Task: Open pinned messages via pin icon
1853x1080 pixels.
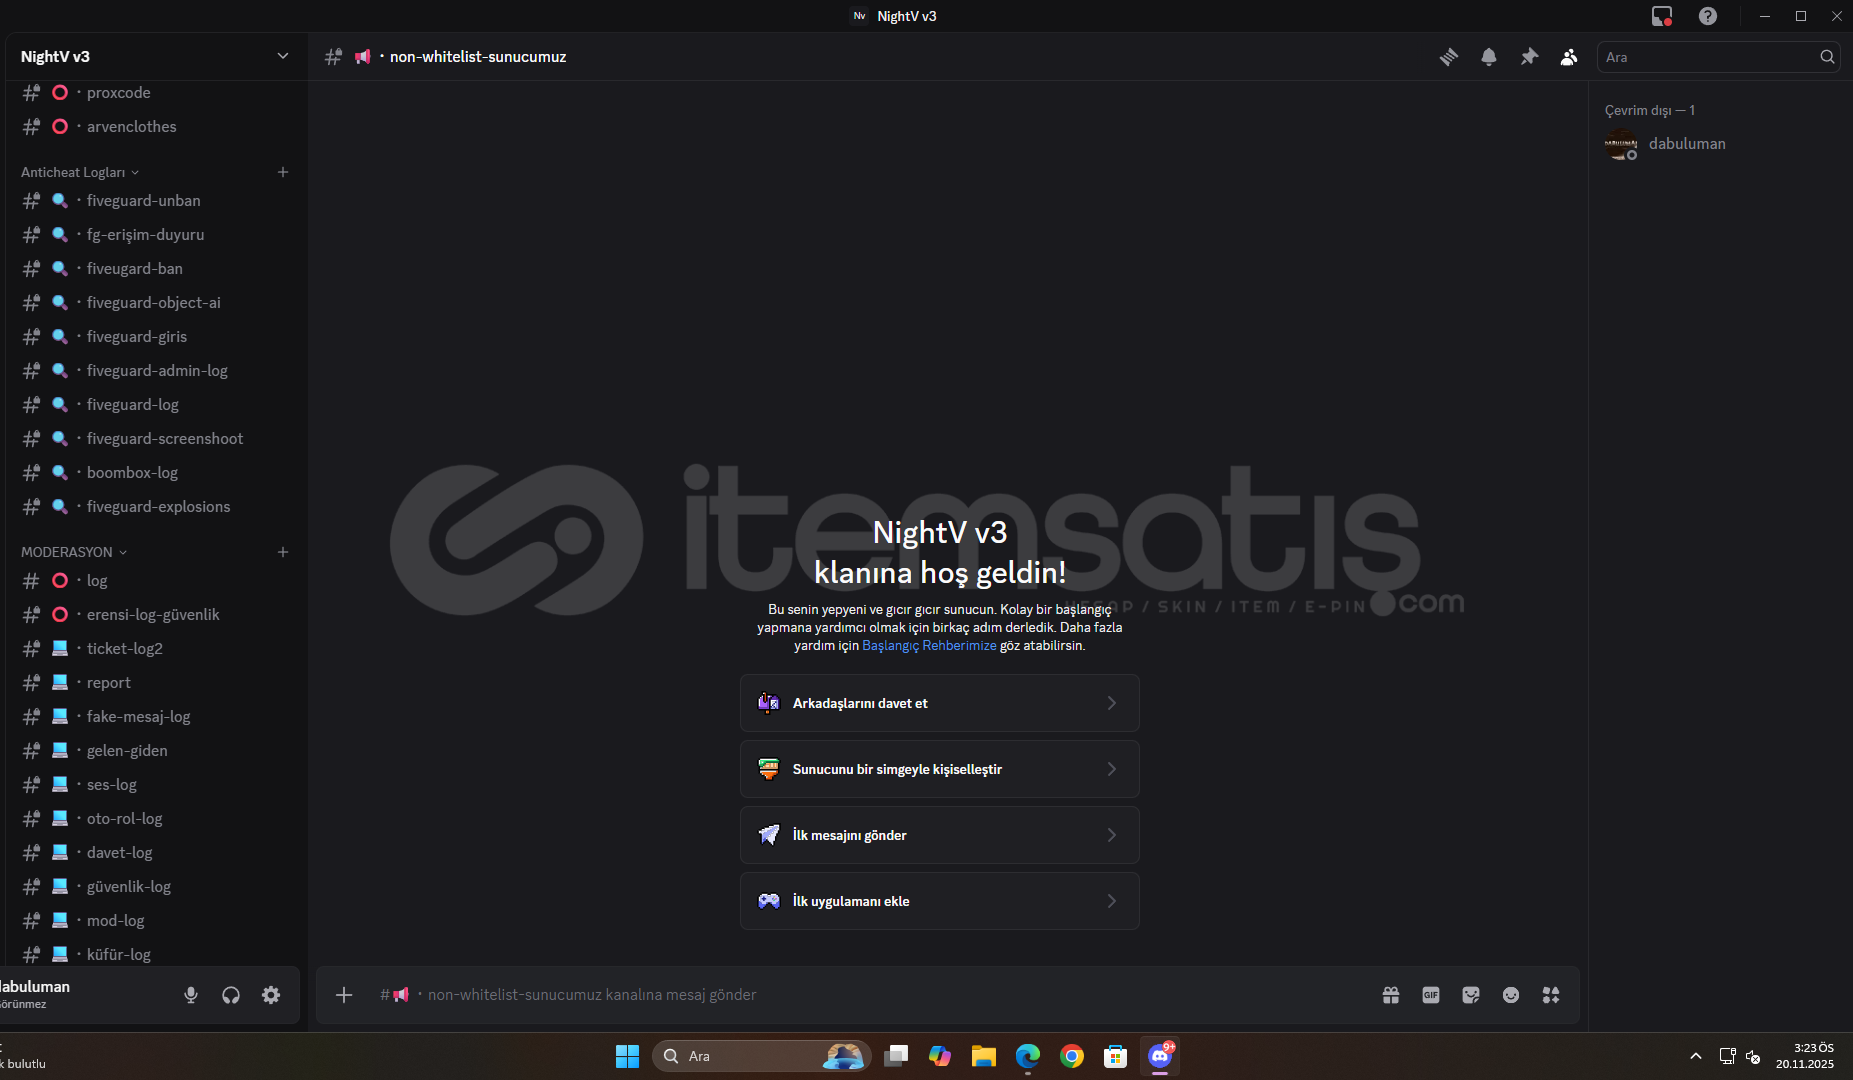Action: pos(1529,57)
